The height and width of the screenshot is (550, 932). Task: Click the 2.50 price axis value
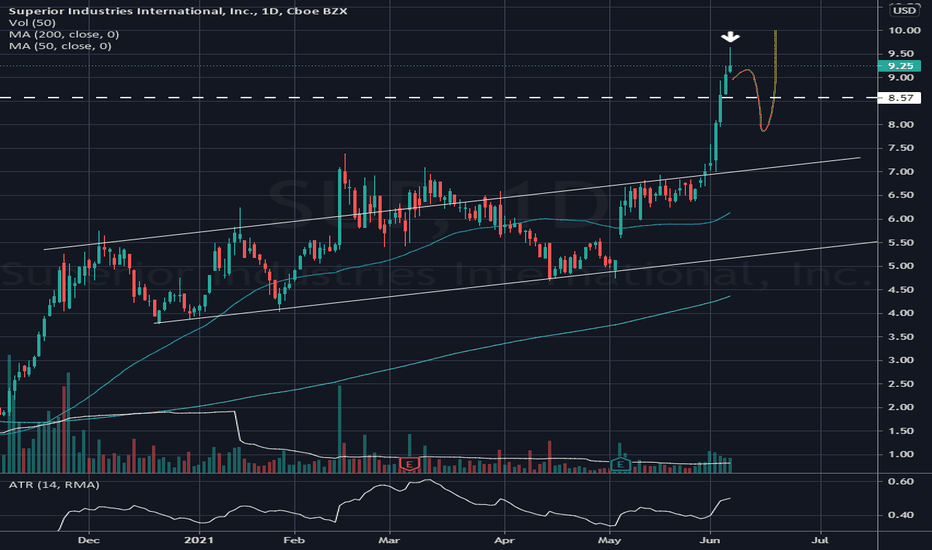coord(901,384)
